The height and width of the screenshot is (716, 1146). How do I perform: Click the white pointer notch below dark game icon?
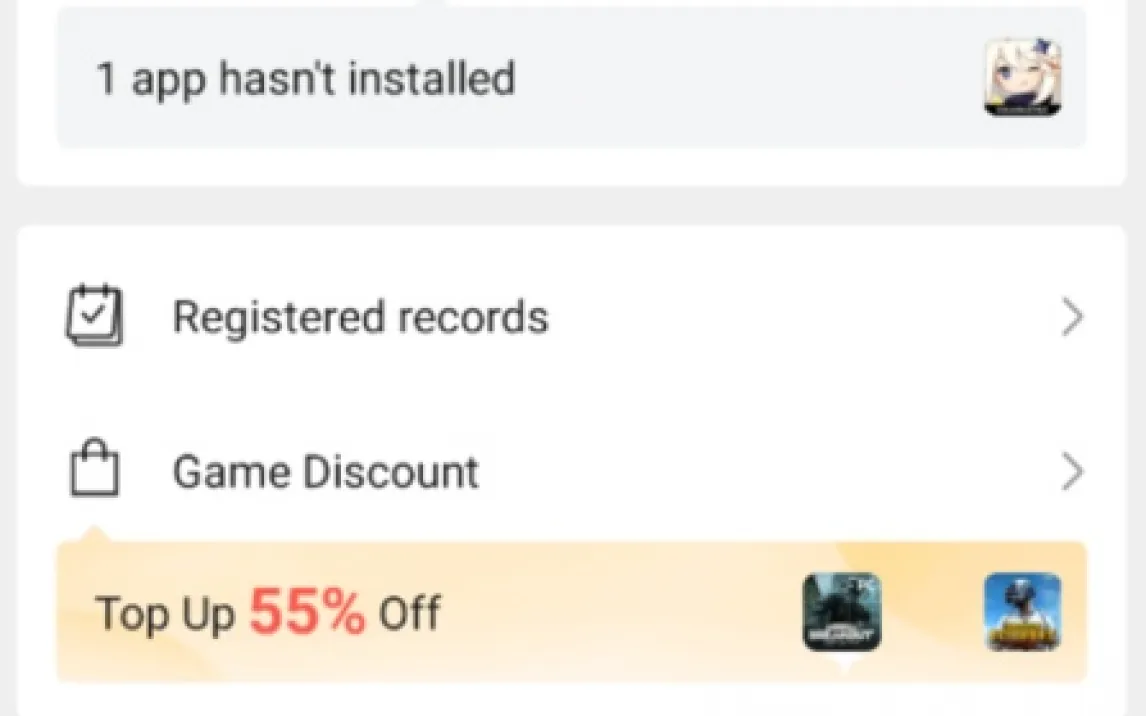(x=843, y=661)
